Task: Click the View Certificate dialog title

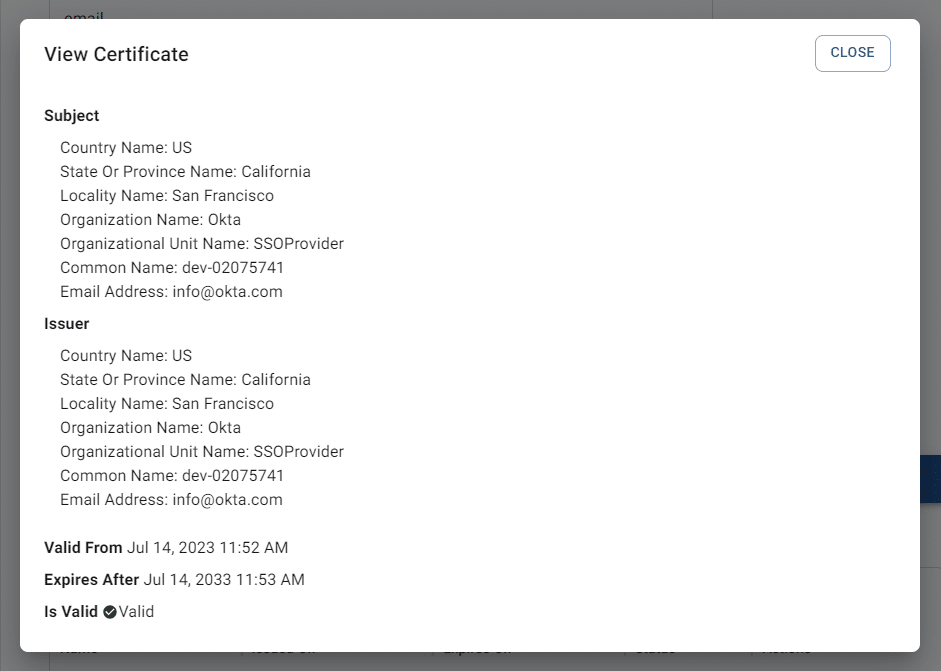Action: (x=116, y=54)
